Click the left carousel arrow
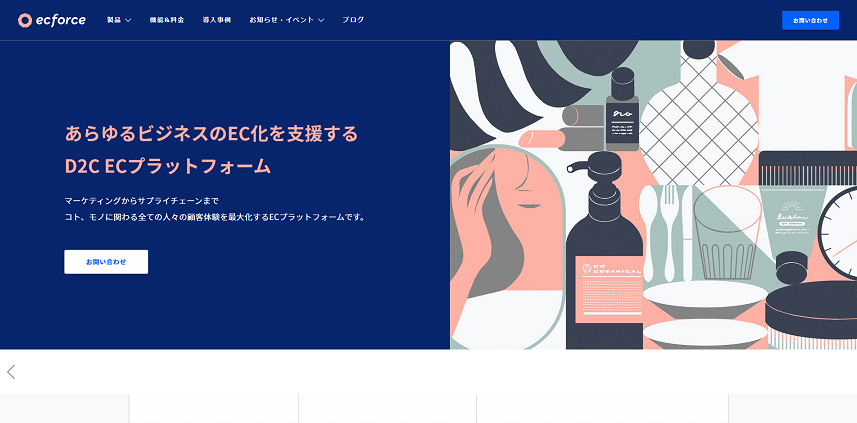Viewport: 857px width, 423px height. (x=11, y=372)
